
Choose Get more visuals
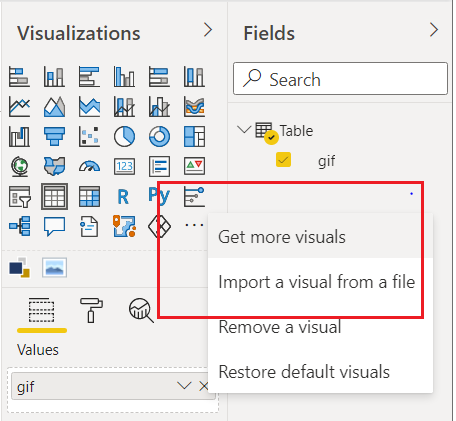pyautogui.click(x=320, y=237)
